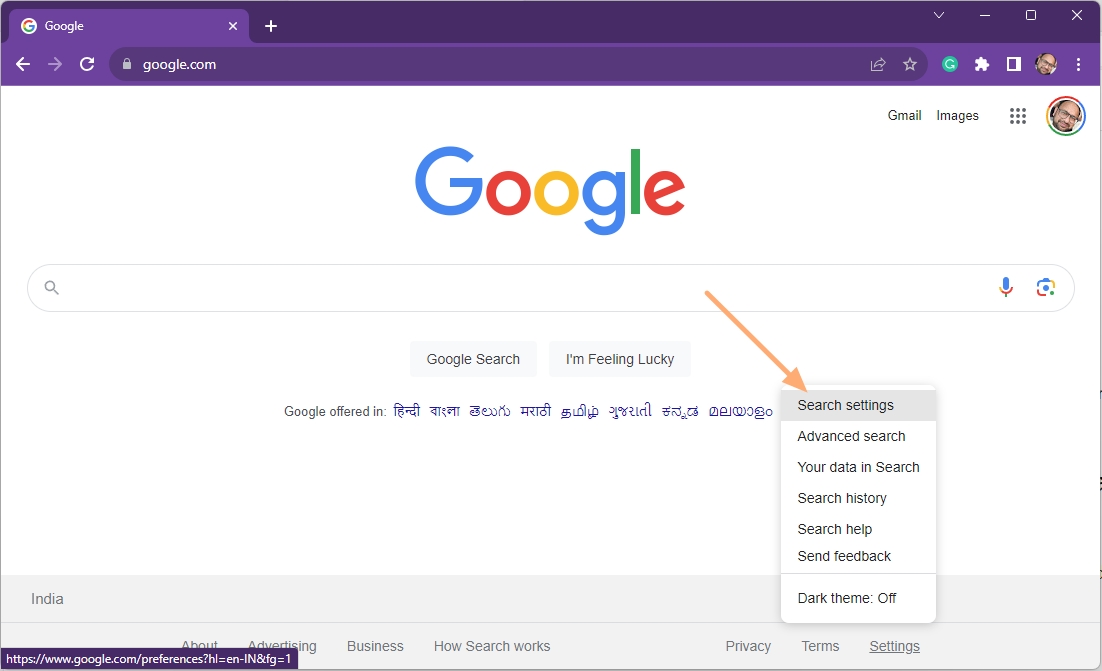This screenshot has width=1102, height=671.
Task: Open the tab search chevron
Action: click(x=939, y=15)
